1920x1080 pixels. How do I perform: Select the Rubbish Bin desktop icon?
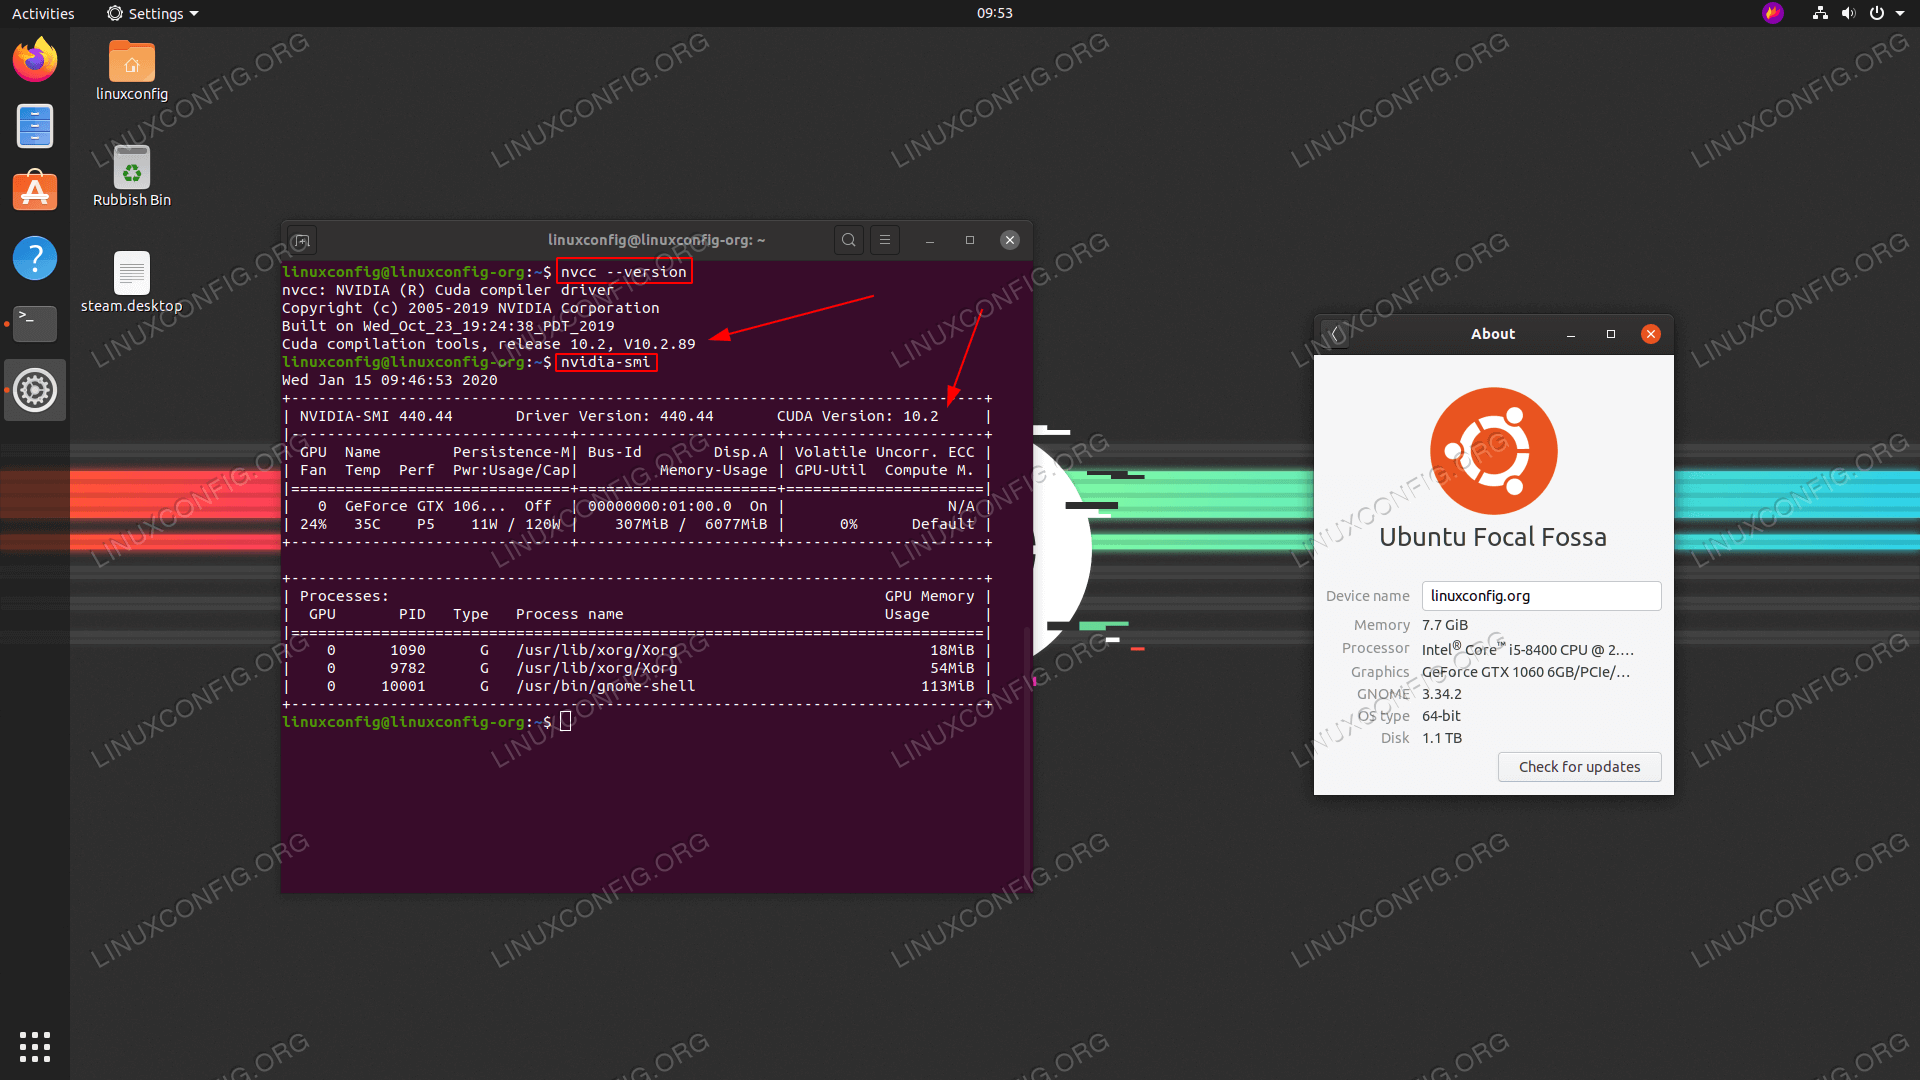[x=132, y=176]
